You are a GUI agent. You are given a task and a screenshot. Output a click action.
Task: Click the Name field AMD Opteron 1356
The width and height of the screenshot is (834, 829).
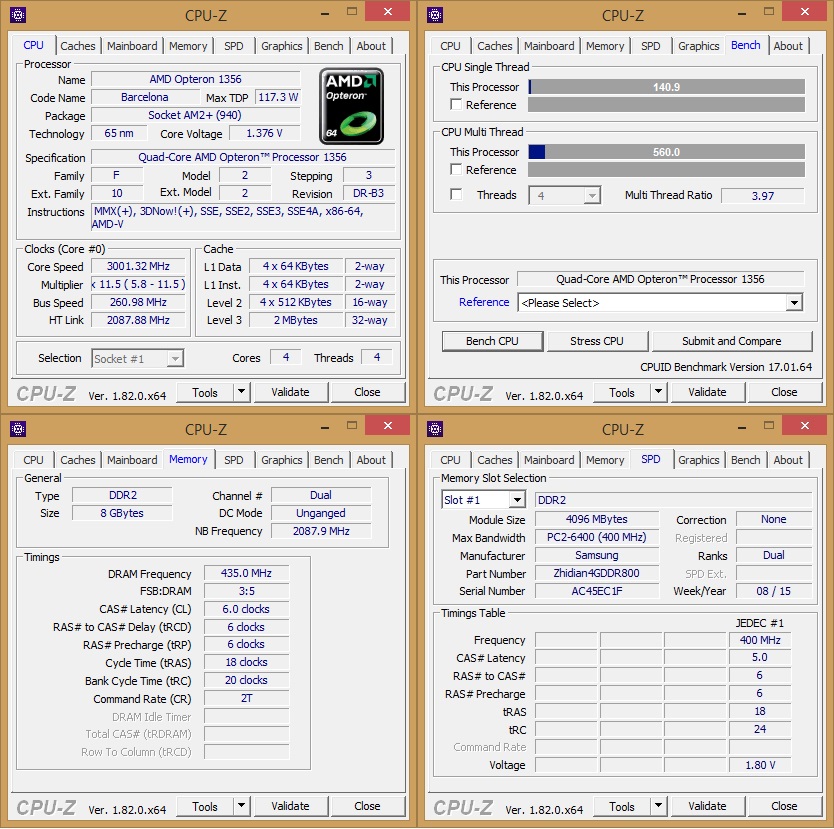click(x=195, y=79)
